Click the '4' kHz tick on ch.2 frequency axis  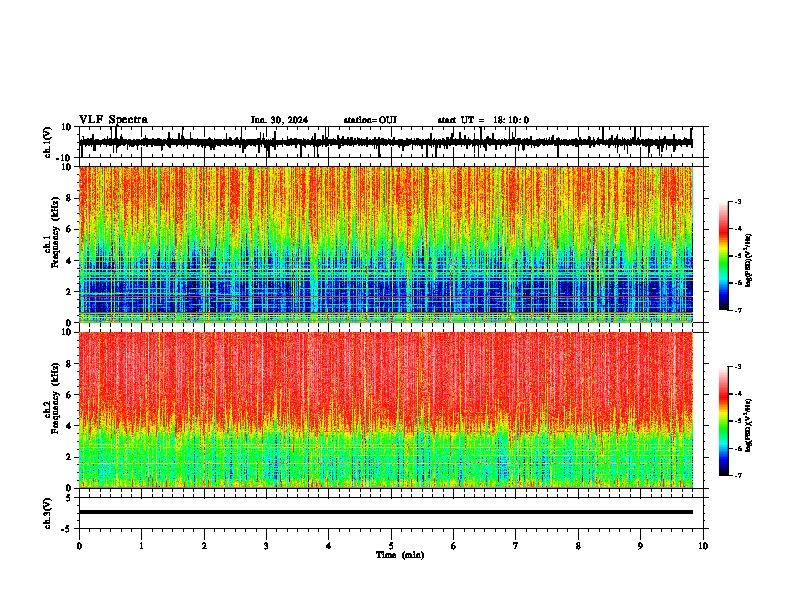click(x=70, y=426)
